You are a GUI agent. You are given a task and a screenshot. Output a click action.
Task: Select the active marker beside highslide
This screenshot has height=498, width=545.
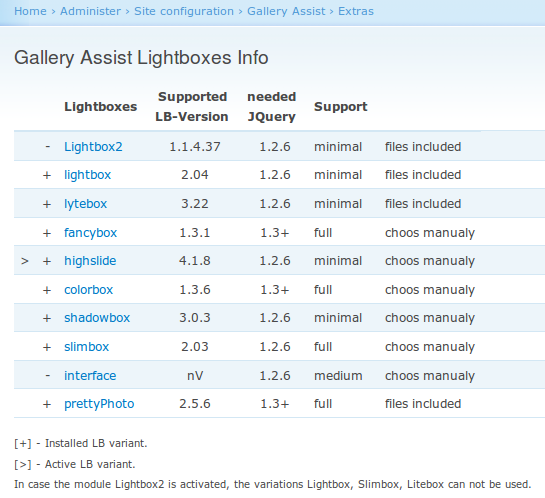click(24, 261)
